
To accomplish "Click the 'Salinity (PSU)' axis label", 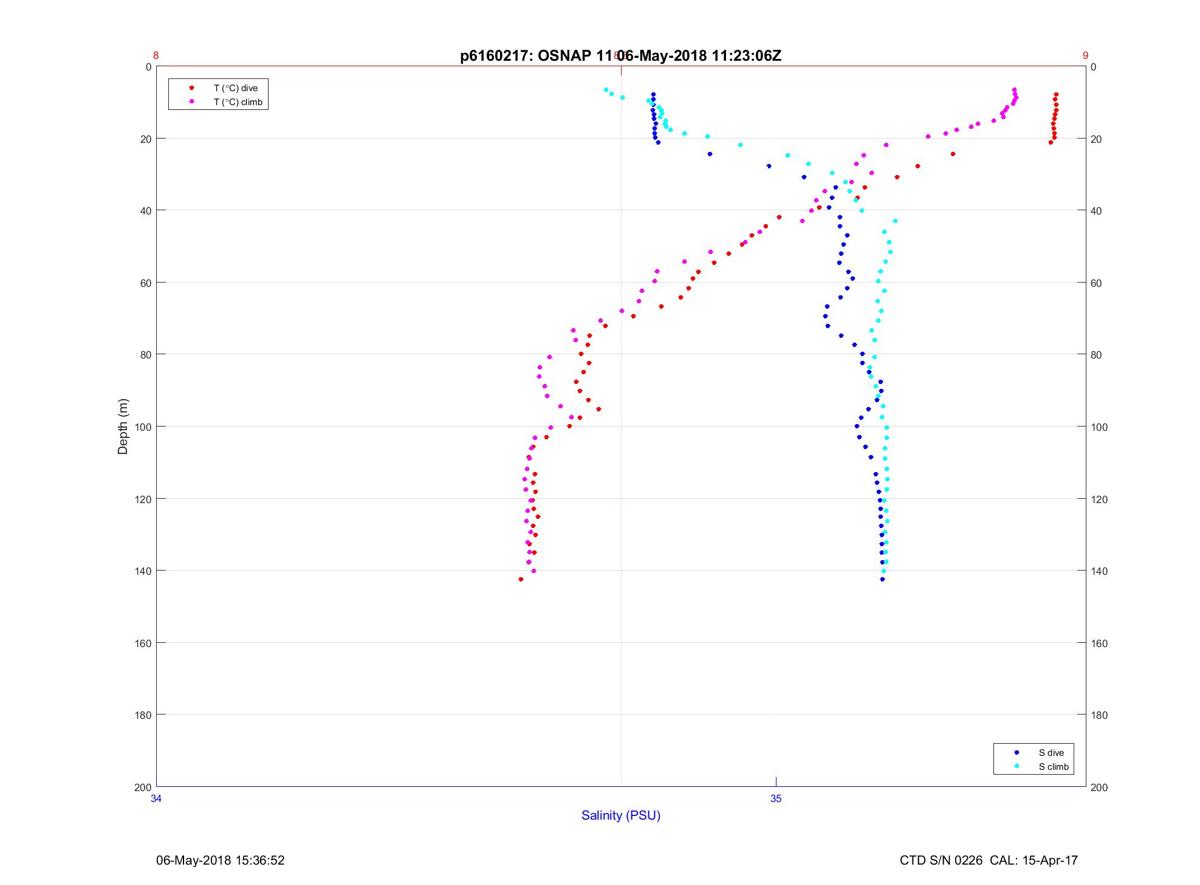I will coord(621,816).
